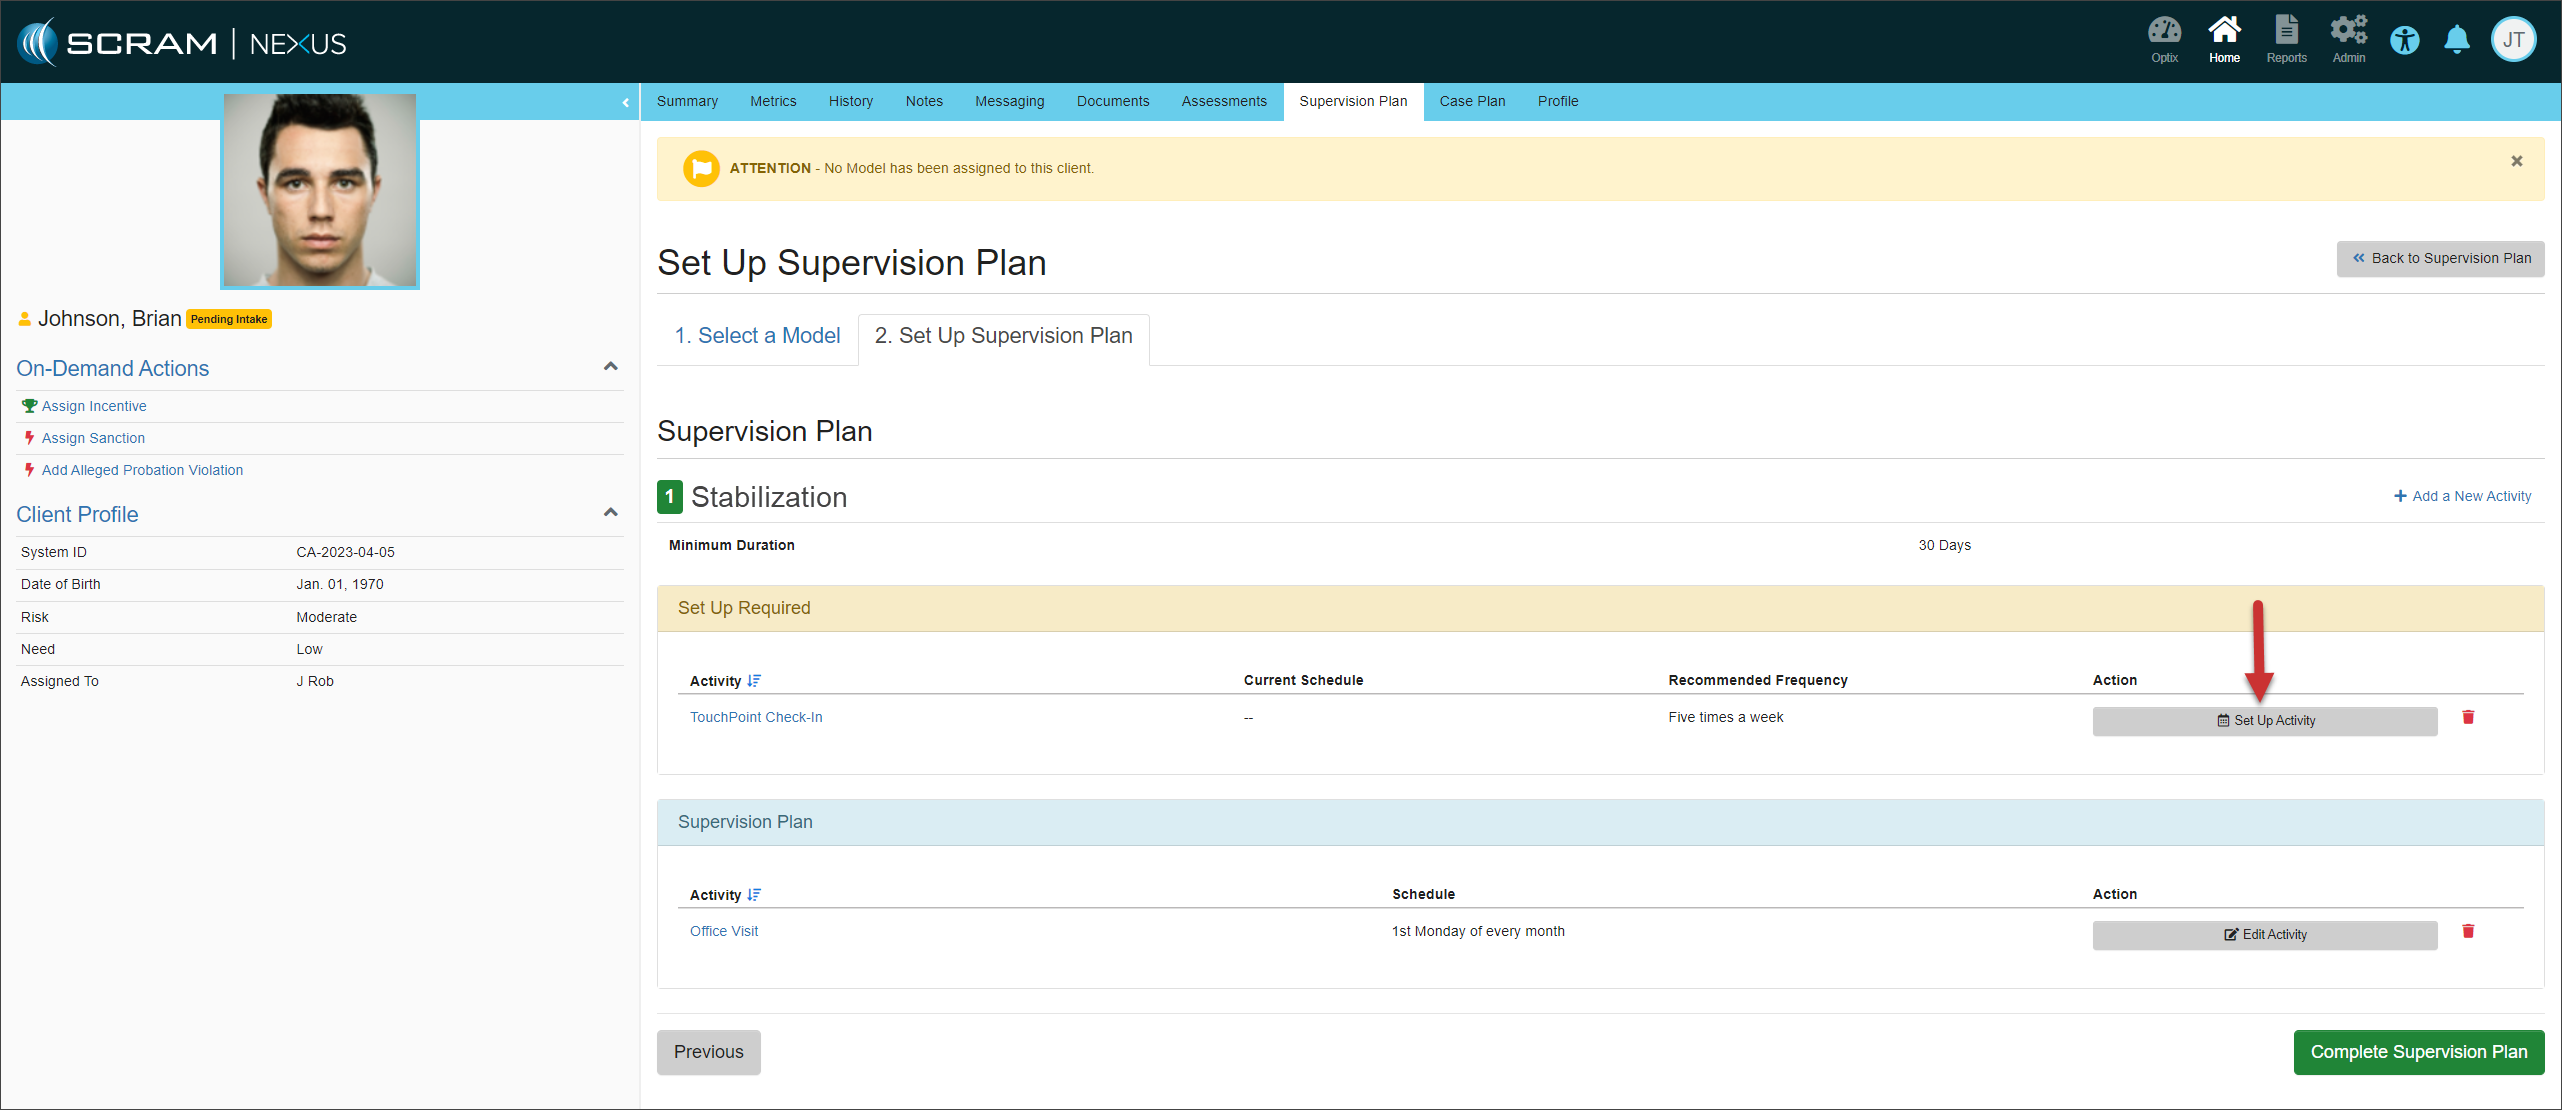Delete the TouchPoint Check-In activity trash icon
Image resolution: width=2562 pixels, height=1110 pixels.
pyautogui.click(x=2468, y=717)
